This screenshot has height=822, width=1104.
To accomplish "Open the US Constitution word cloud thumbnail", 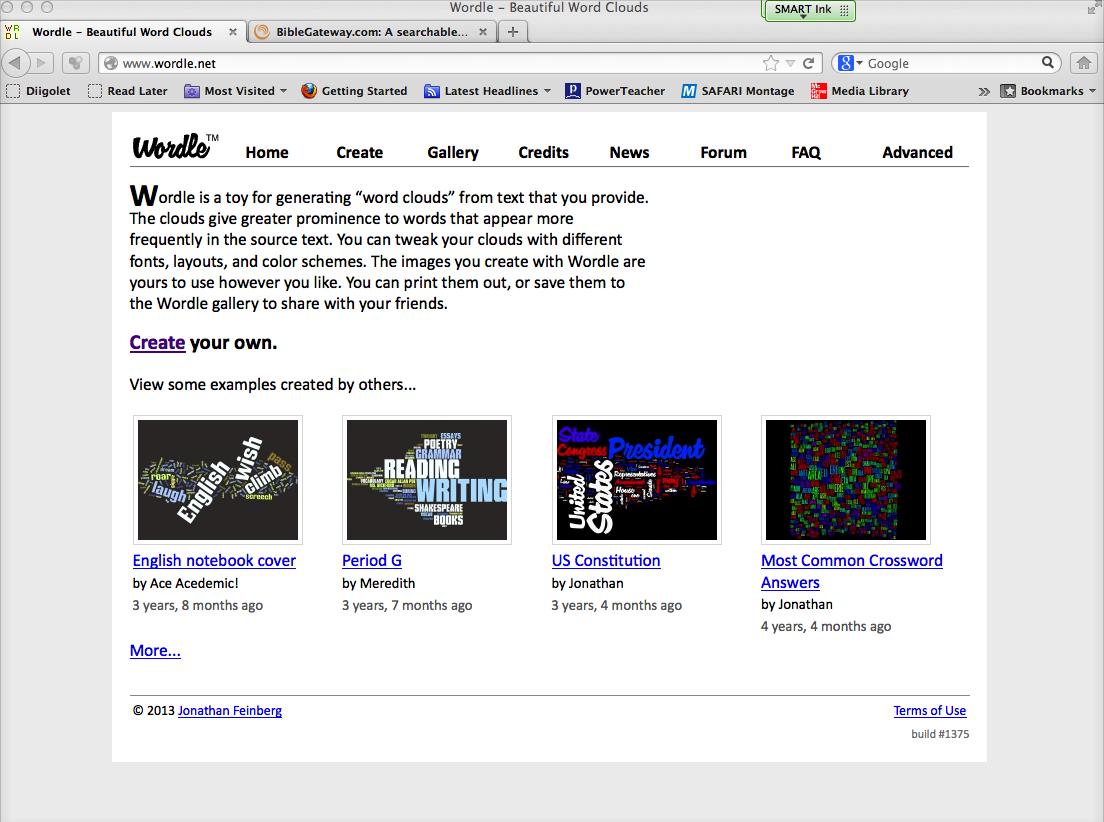I will pyautogui.click(x=636, y=480).
